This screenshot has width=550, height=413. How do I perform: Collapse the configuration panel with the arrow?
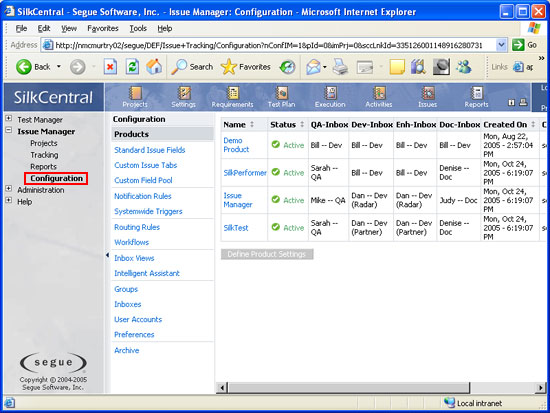(107, 255)
